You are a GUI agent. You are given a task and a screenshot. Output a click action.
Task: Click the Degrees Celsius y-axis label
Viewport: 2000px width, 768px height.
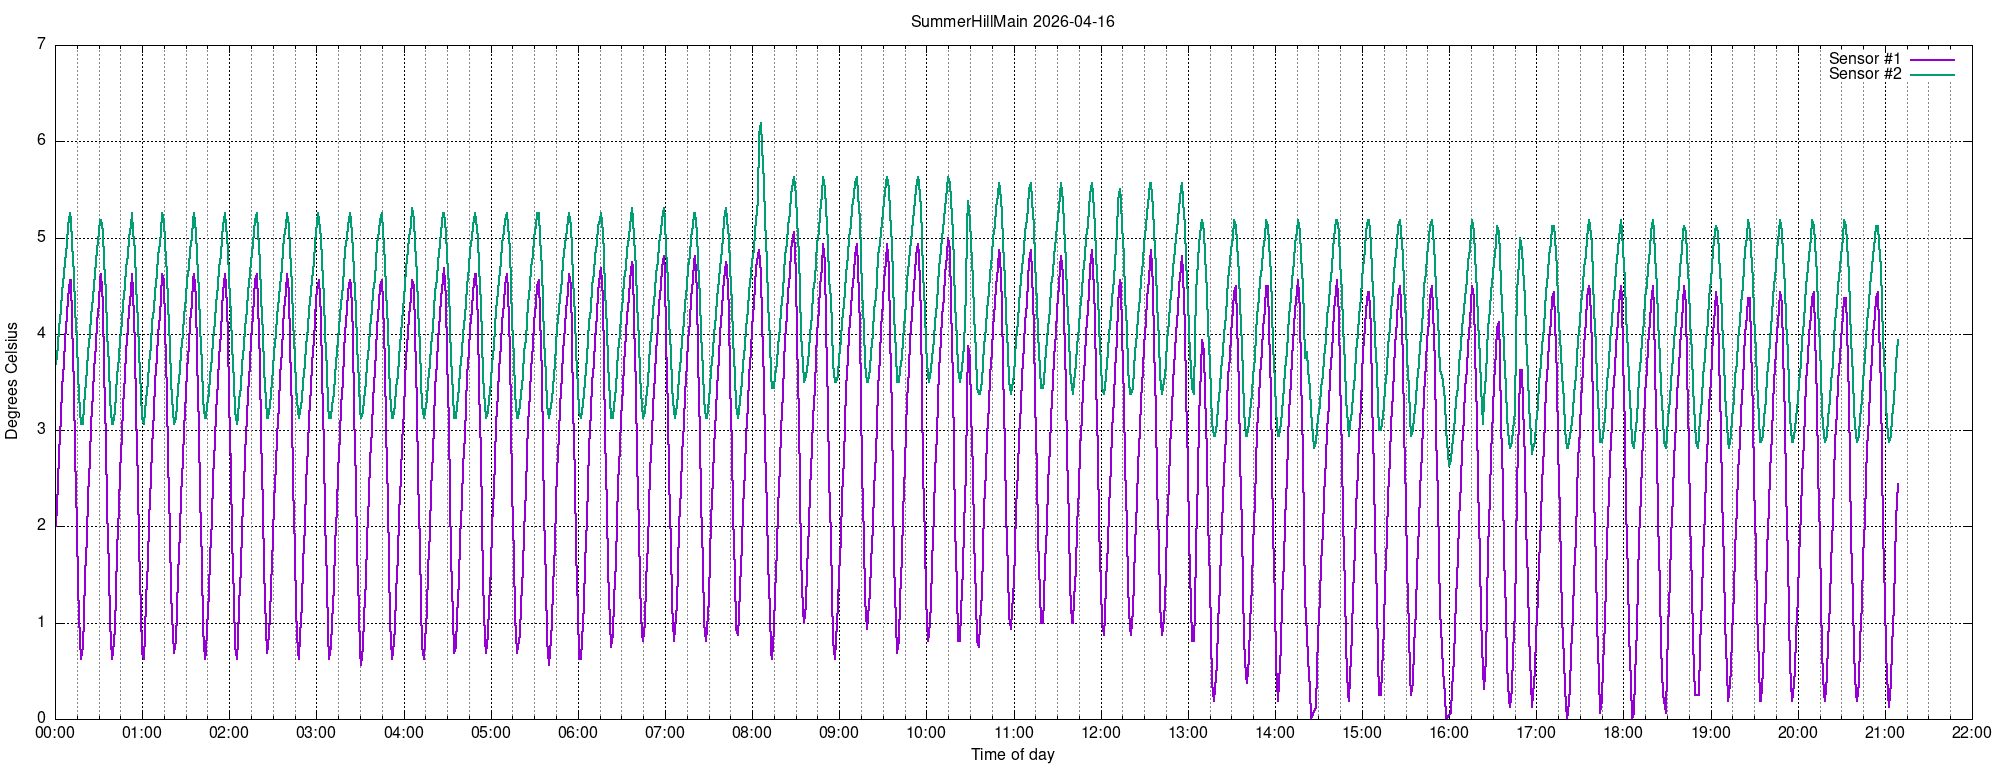coord(12,381)
